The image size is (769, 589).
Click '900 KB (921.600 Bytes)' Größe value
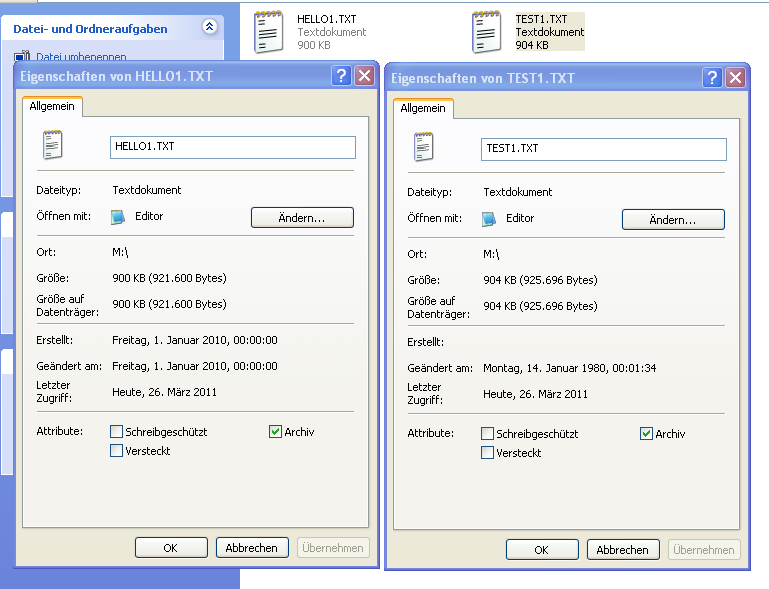point(169,278)
